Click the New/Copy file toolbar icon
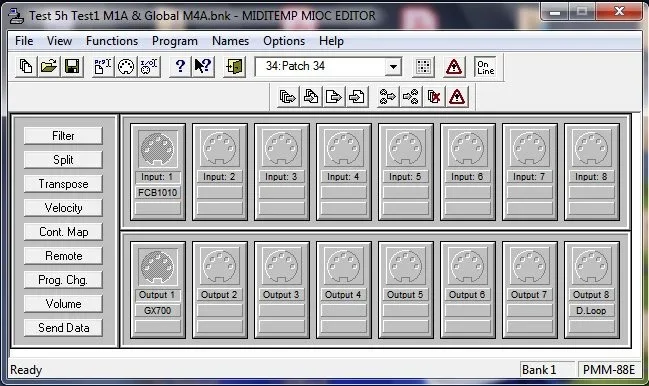The image size is (649, 386). (26, 66)
